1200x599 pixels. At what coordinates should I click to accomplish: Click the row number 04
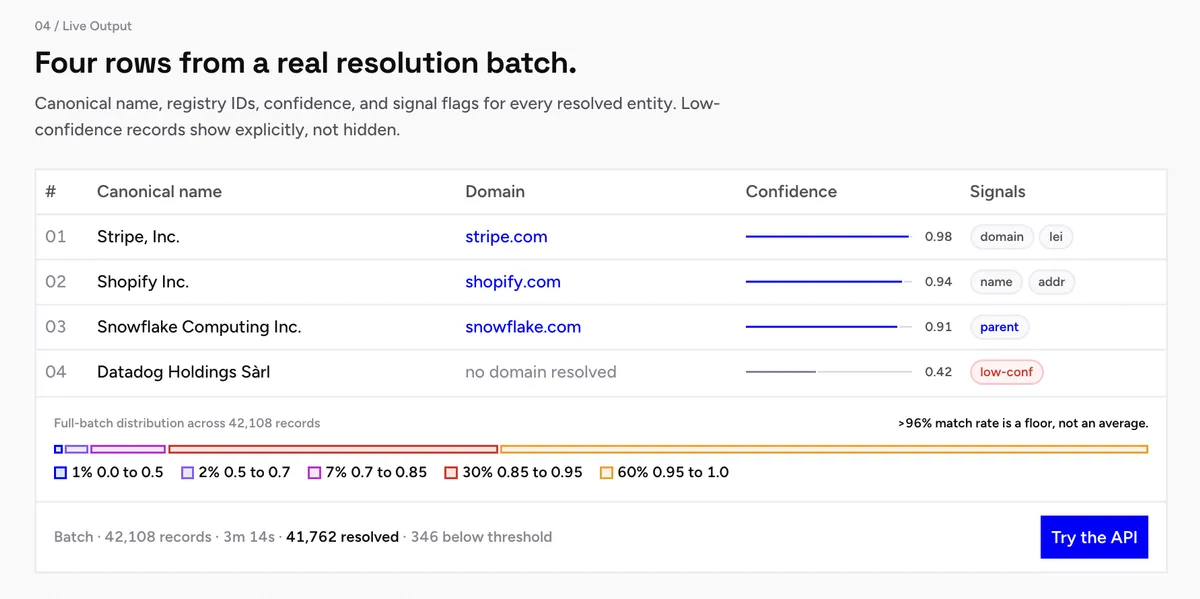pos(56,372)
